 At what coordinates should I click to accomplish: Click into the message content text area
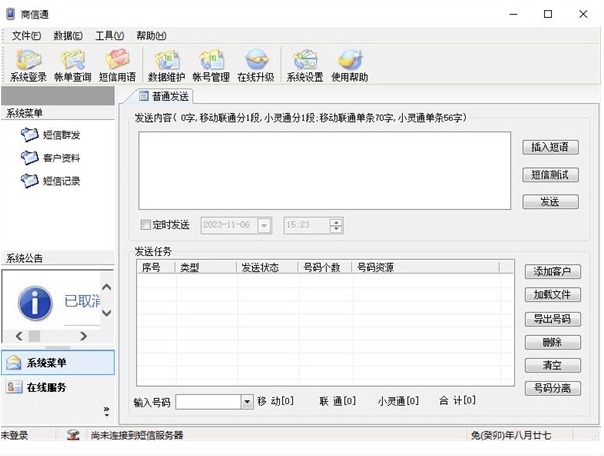click(325, 171)
